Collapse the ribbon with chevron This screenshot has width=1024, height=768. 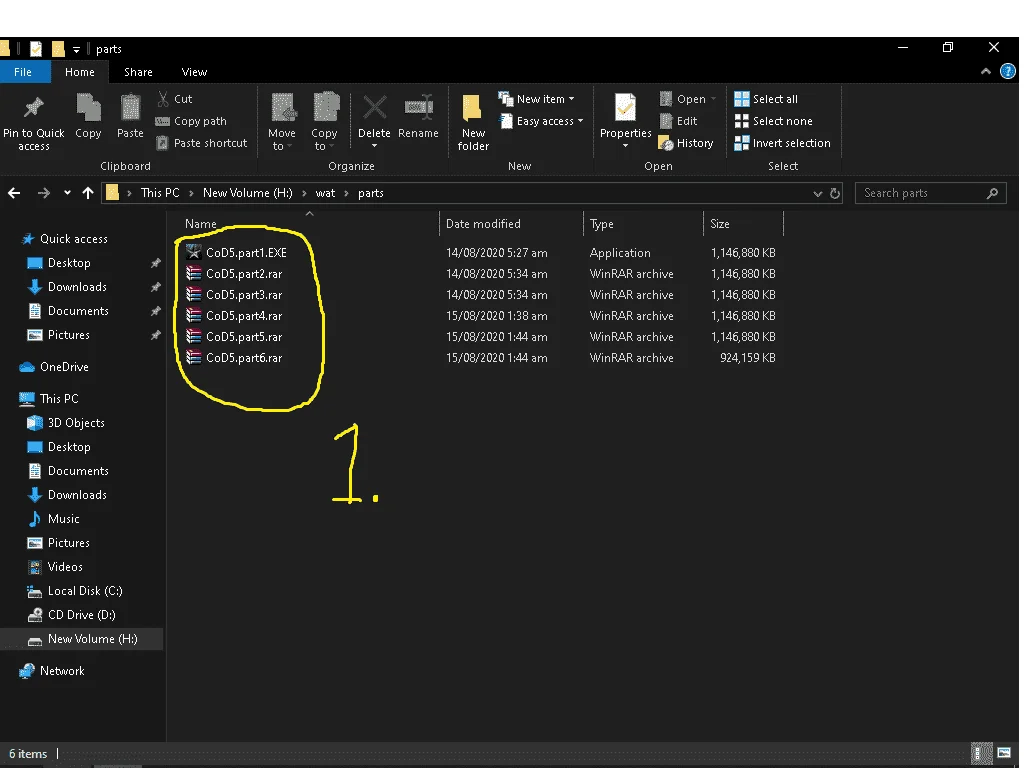coord(985,71)
